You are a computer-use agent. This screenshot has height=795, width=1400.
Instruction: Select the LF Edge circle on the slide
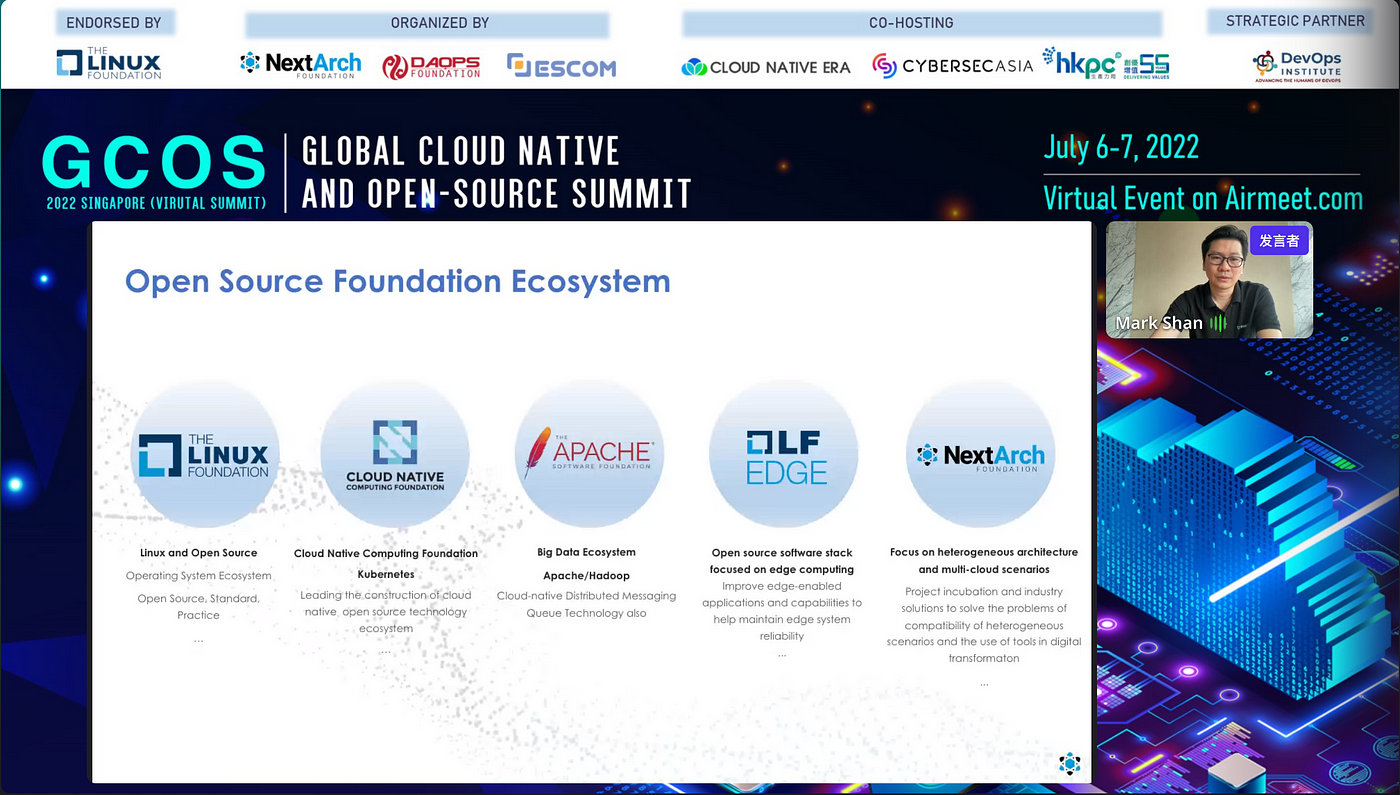coord(784,454)
